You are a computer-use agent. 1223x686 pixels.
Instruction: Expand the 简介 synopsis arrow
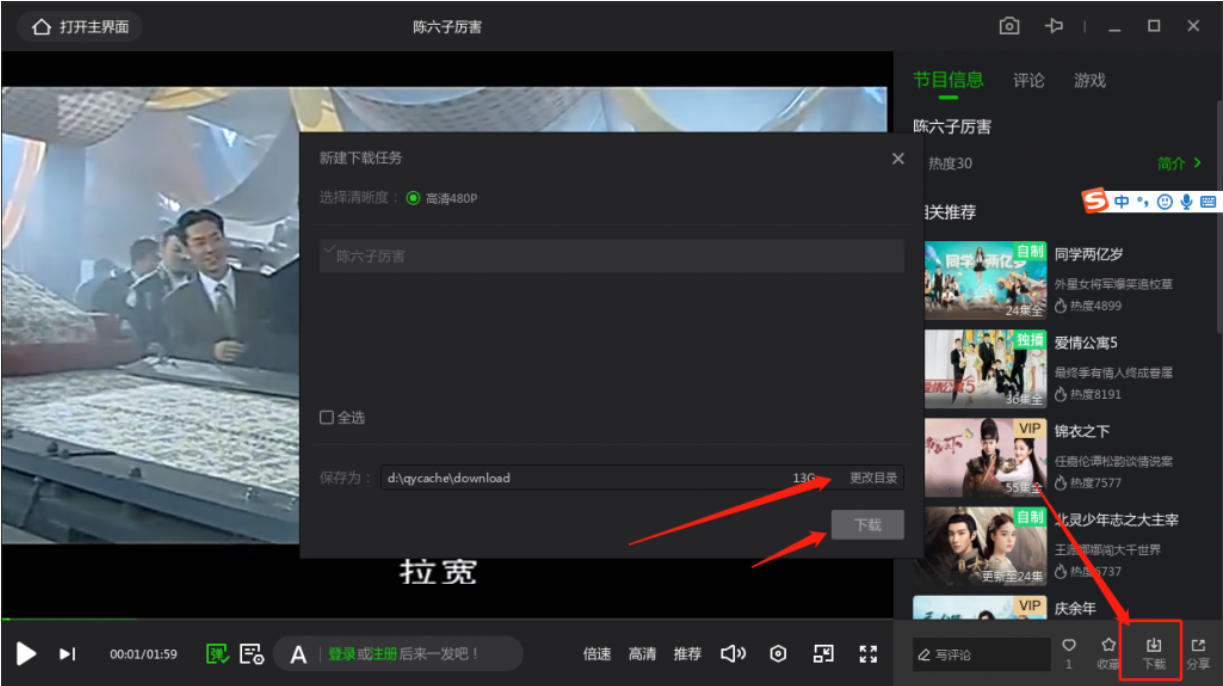(x=1180, y=163)
